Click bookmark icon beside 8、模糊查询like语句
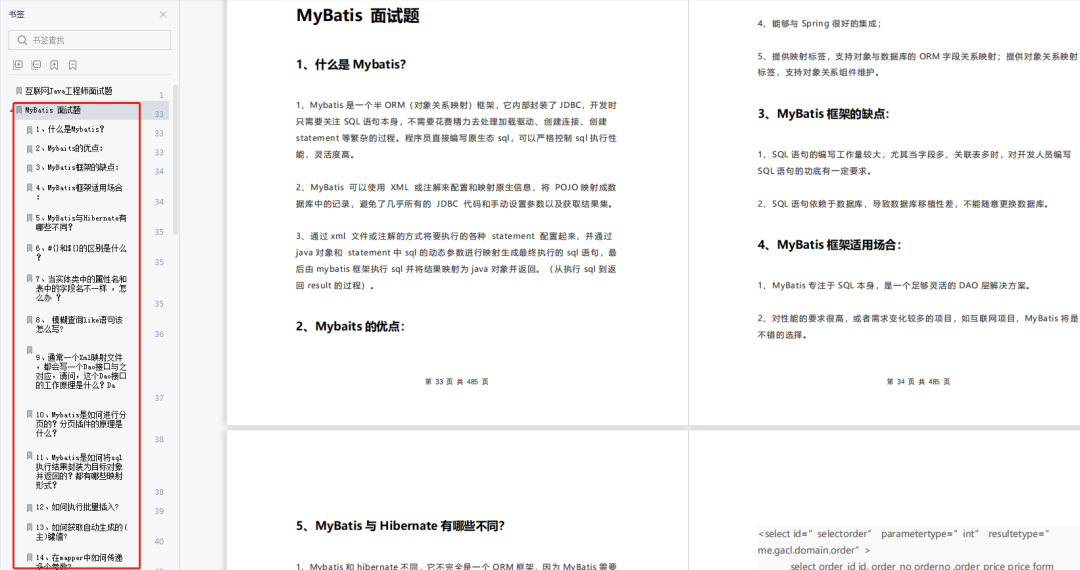The height and width of the screenshot is (570, 1080). click(x=30, y=320)
